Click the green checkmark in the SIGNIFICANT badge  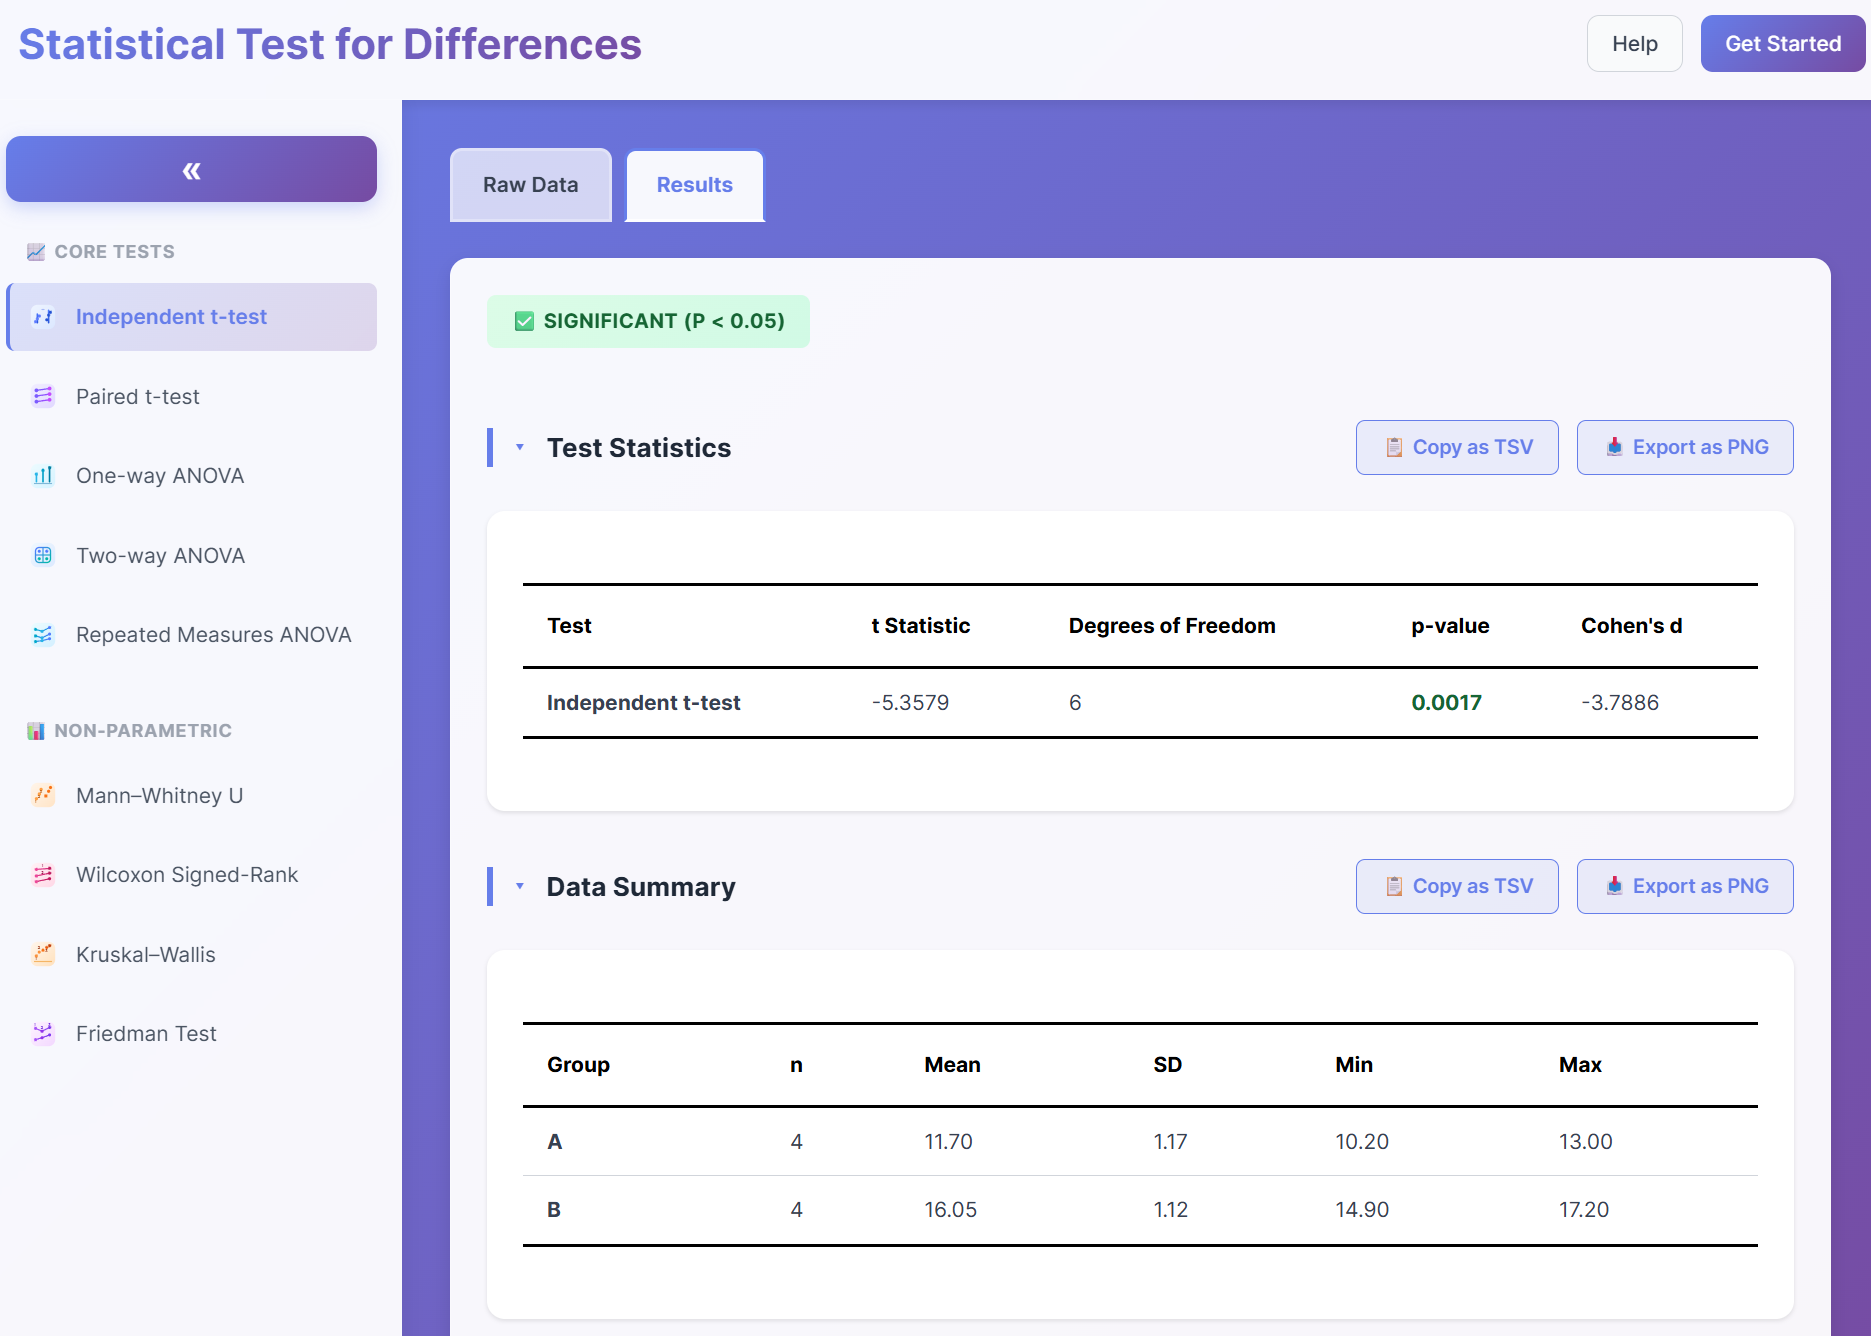(x=524, y=321)
